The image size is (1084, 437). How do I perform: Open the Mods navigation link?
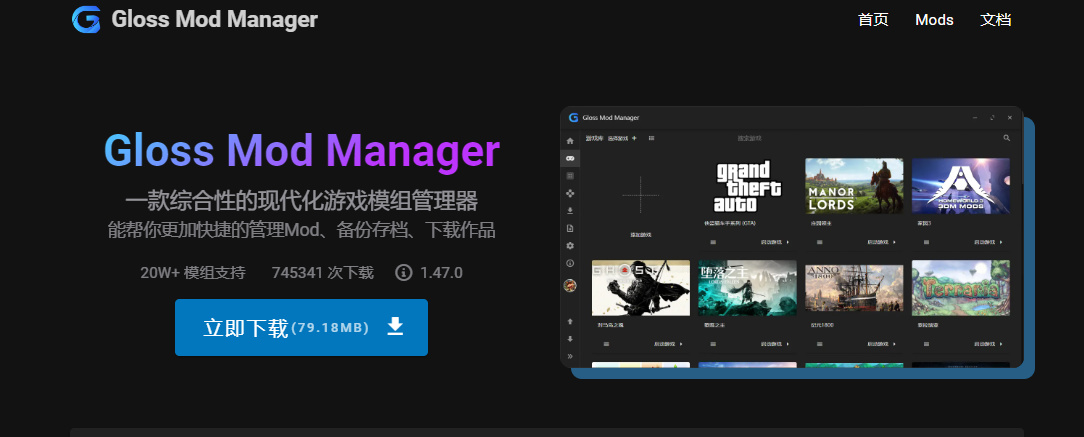click(934, 20)
